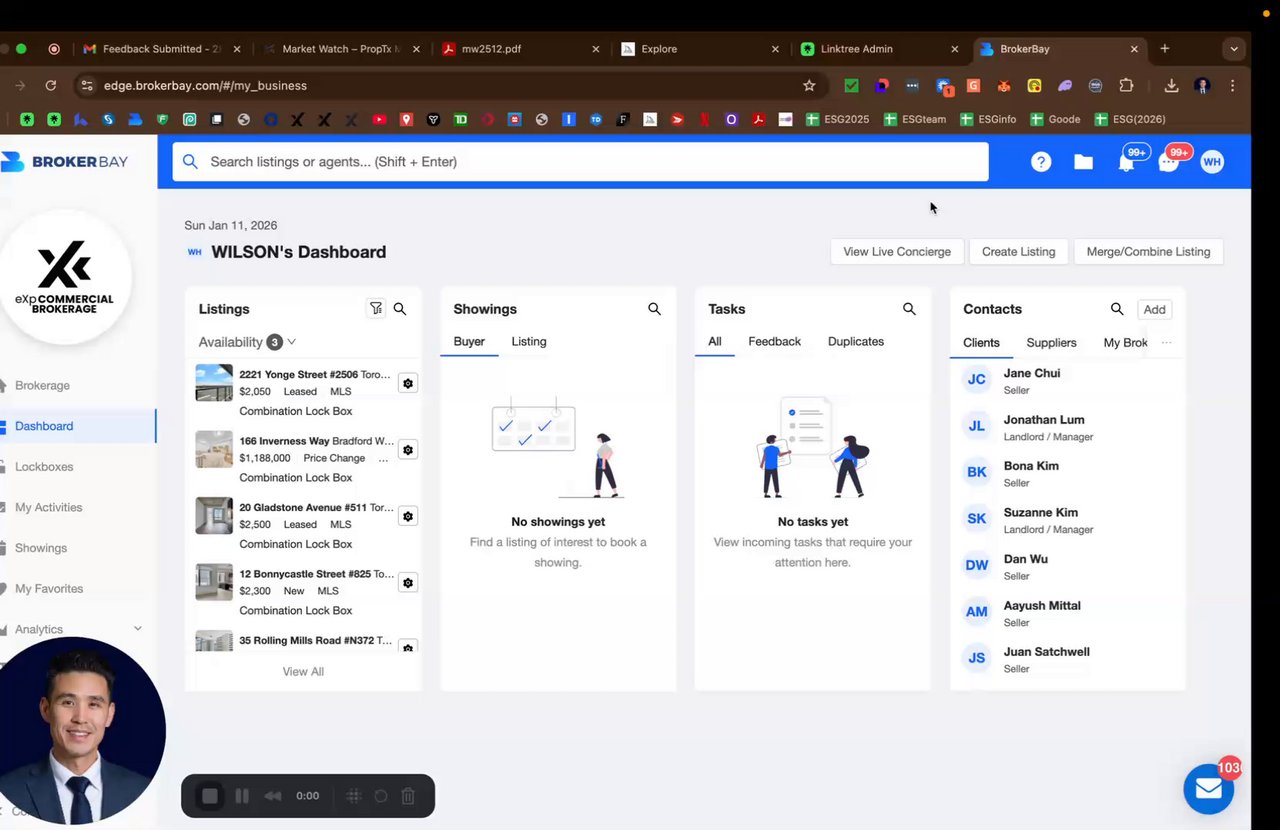Image resolution: width=1280 pixels, height=830 pixels.
Task: Switch to the Suppliers tab in Contacts
Action: pos(1051,343)
